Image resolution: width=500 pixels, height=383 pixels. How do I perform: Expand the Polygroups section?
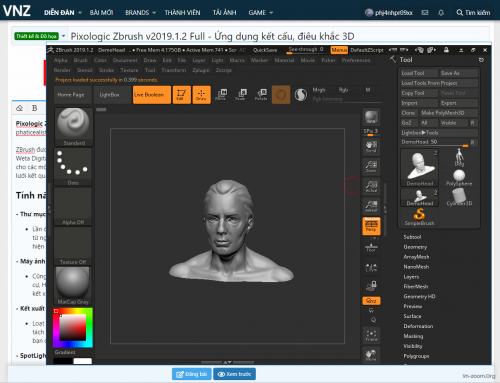point(416,356)
